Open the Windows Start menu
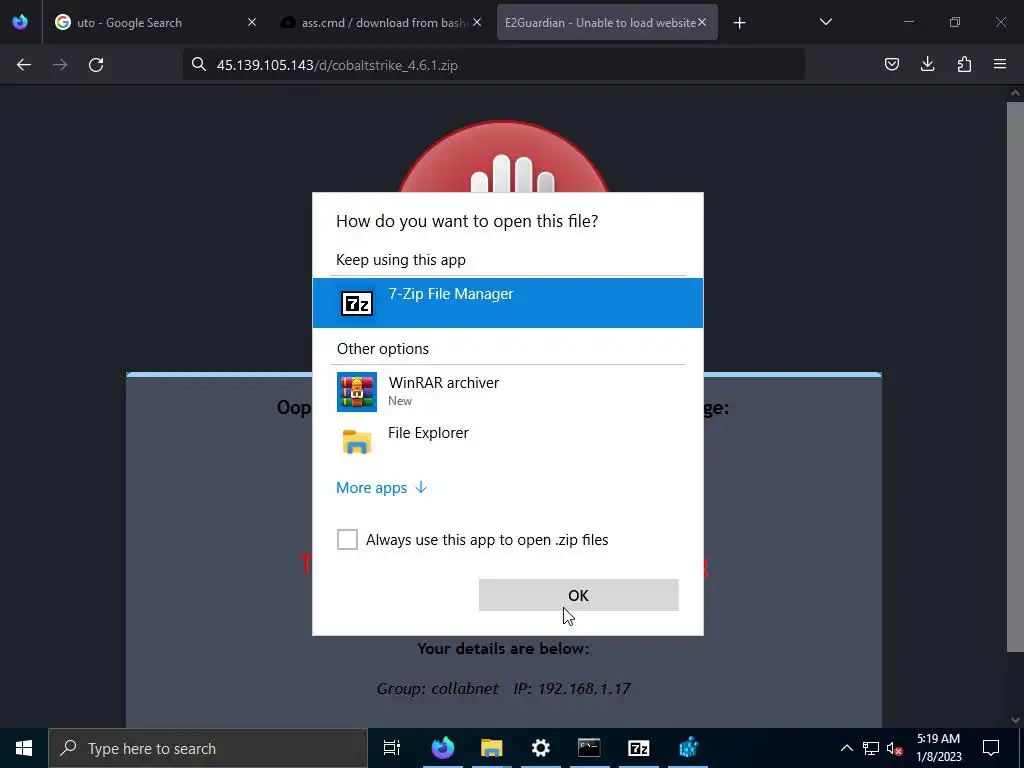The height and width of the screenshot is (768, 1024). 24,748
